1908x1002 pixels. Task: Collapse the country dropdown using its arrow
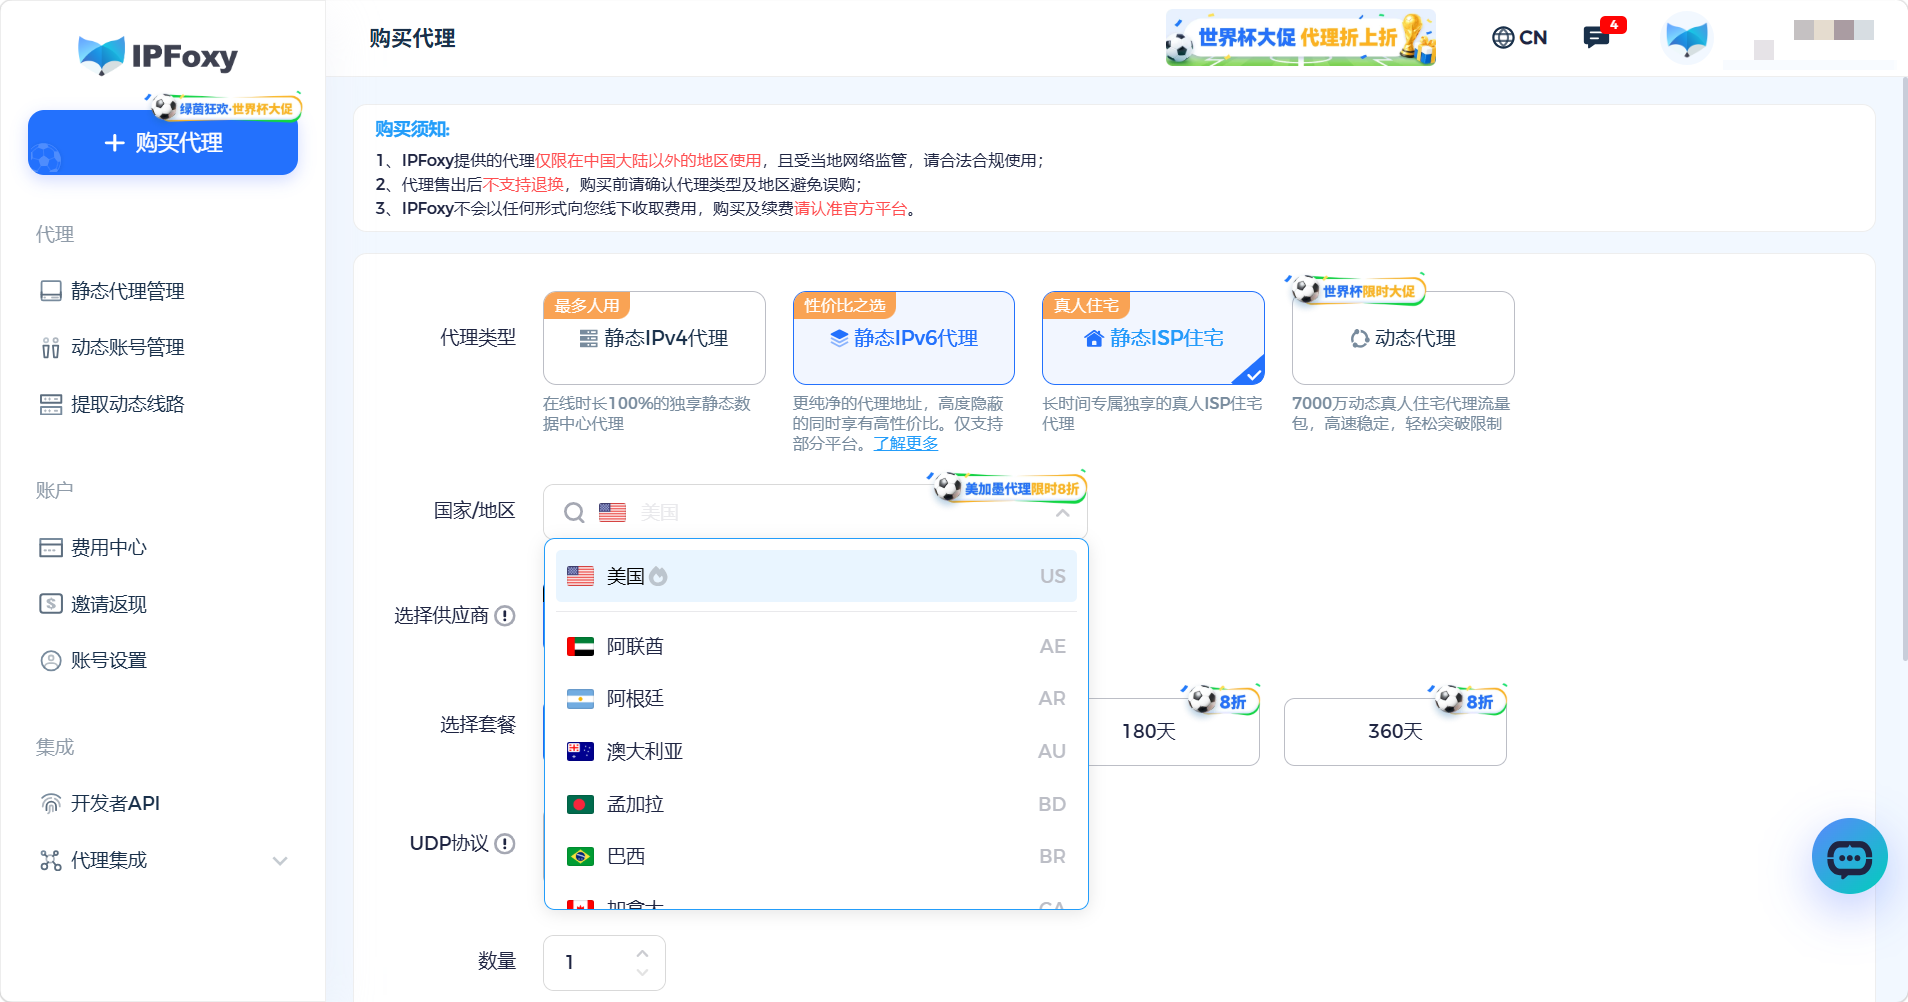[1063, 513]
